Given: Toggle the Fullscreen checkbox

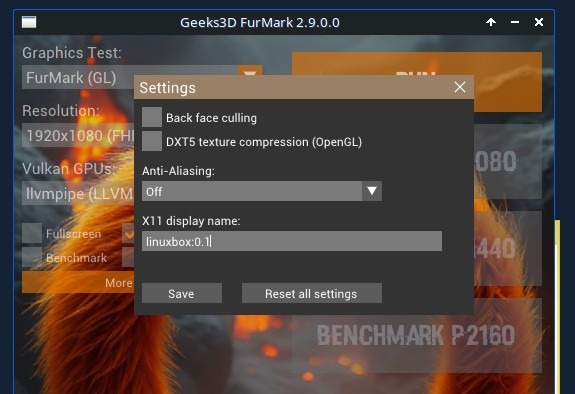Looking at the screenshot, I should pyautogui.click(x=32, y=233).
